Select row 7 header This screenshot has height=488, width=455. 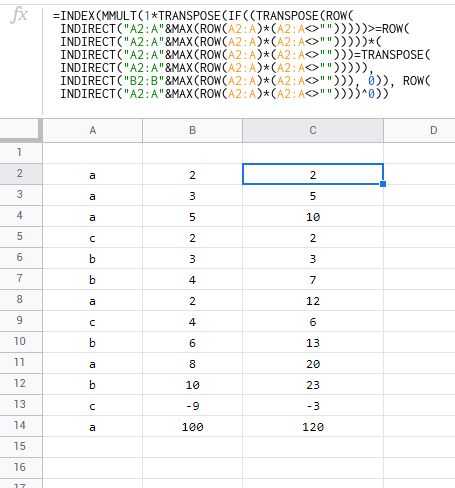pyautogui.click(x=21, y=279)
